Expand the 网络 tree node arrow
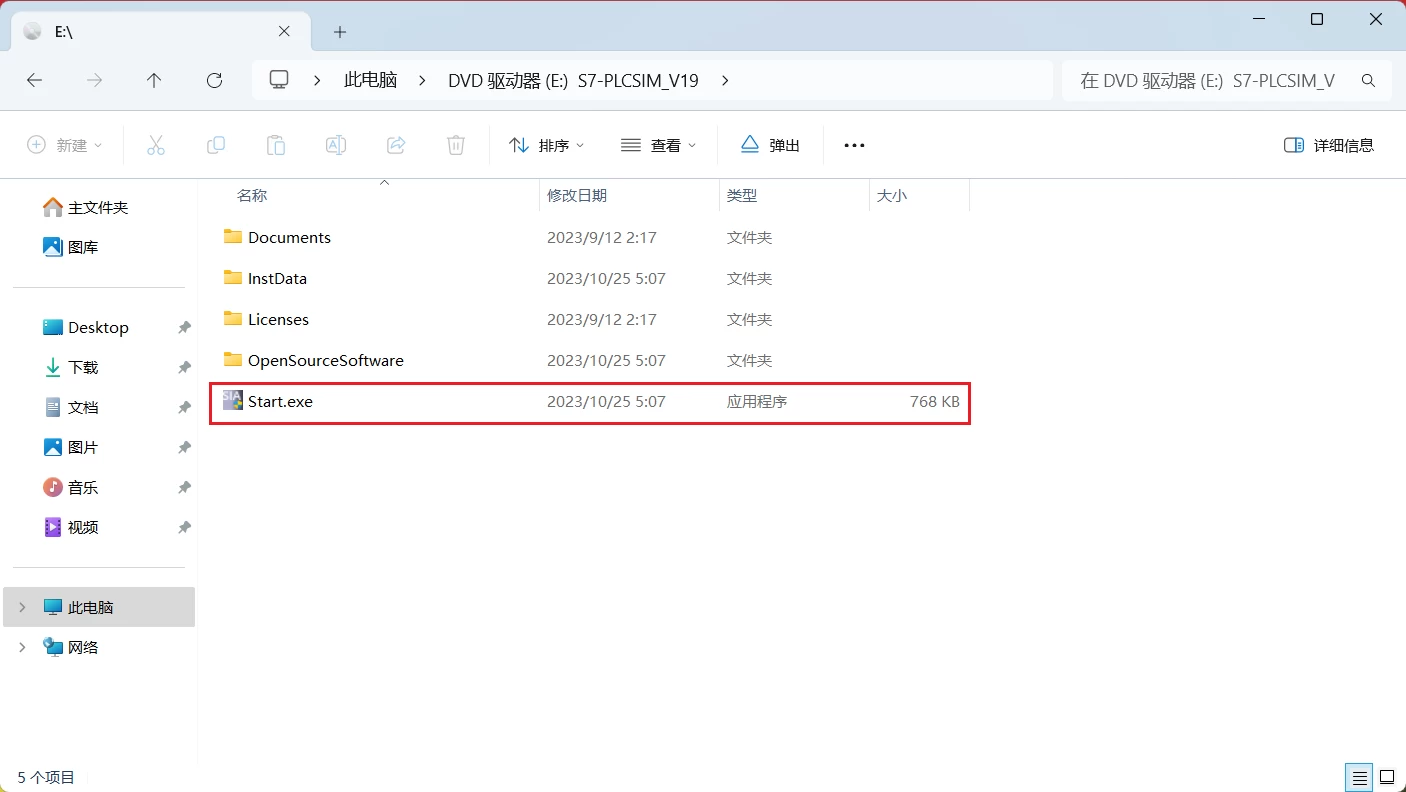 pos(22,647)
